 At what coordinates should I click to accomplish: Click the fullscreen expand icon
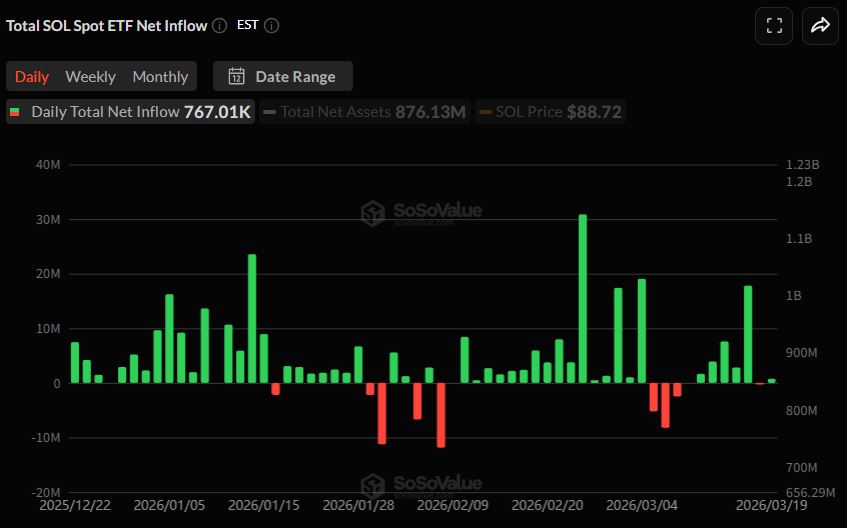[x=773, y=26]
